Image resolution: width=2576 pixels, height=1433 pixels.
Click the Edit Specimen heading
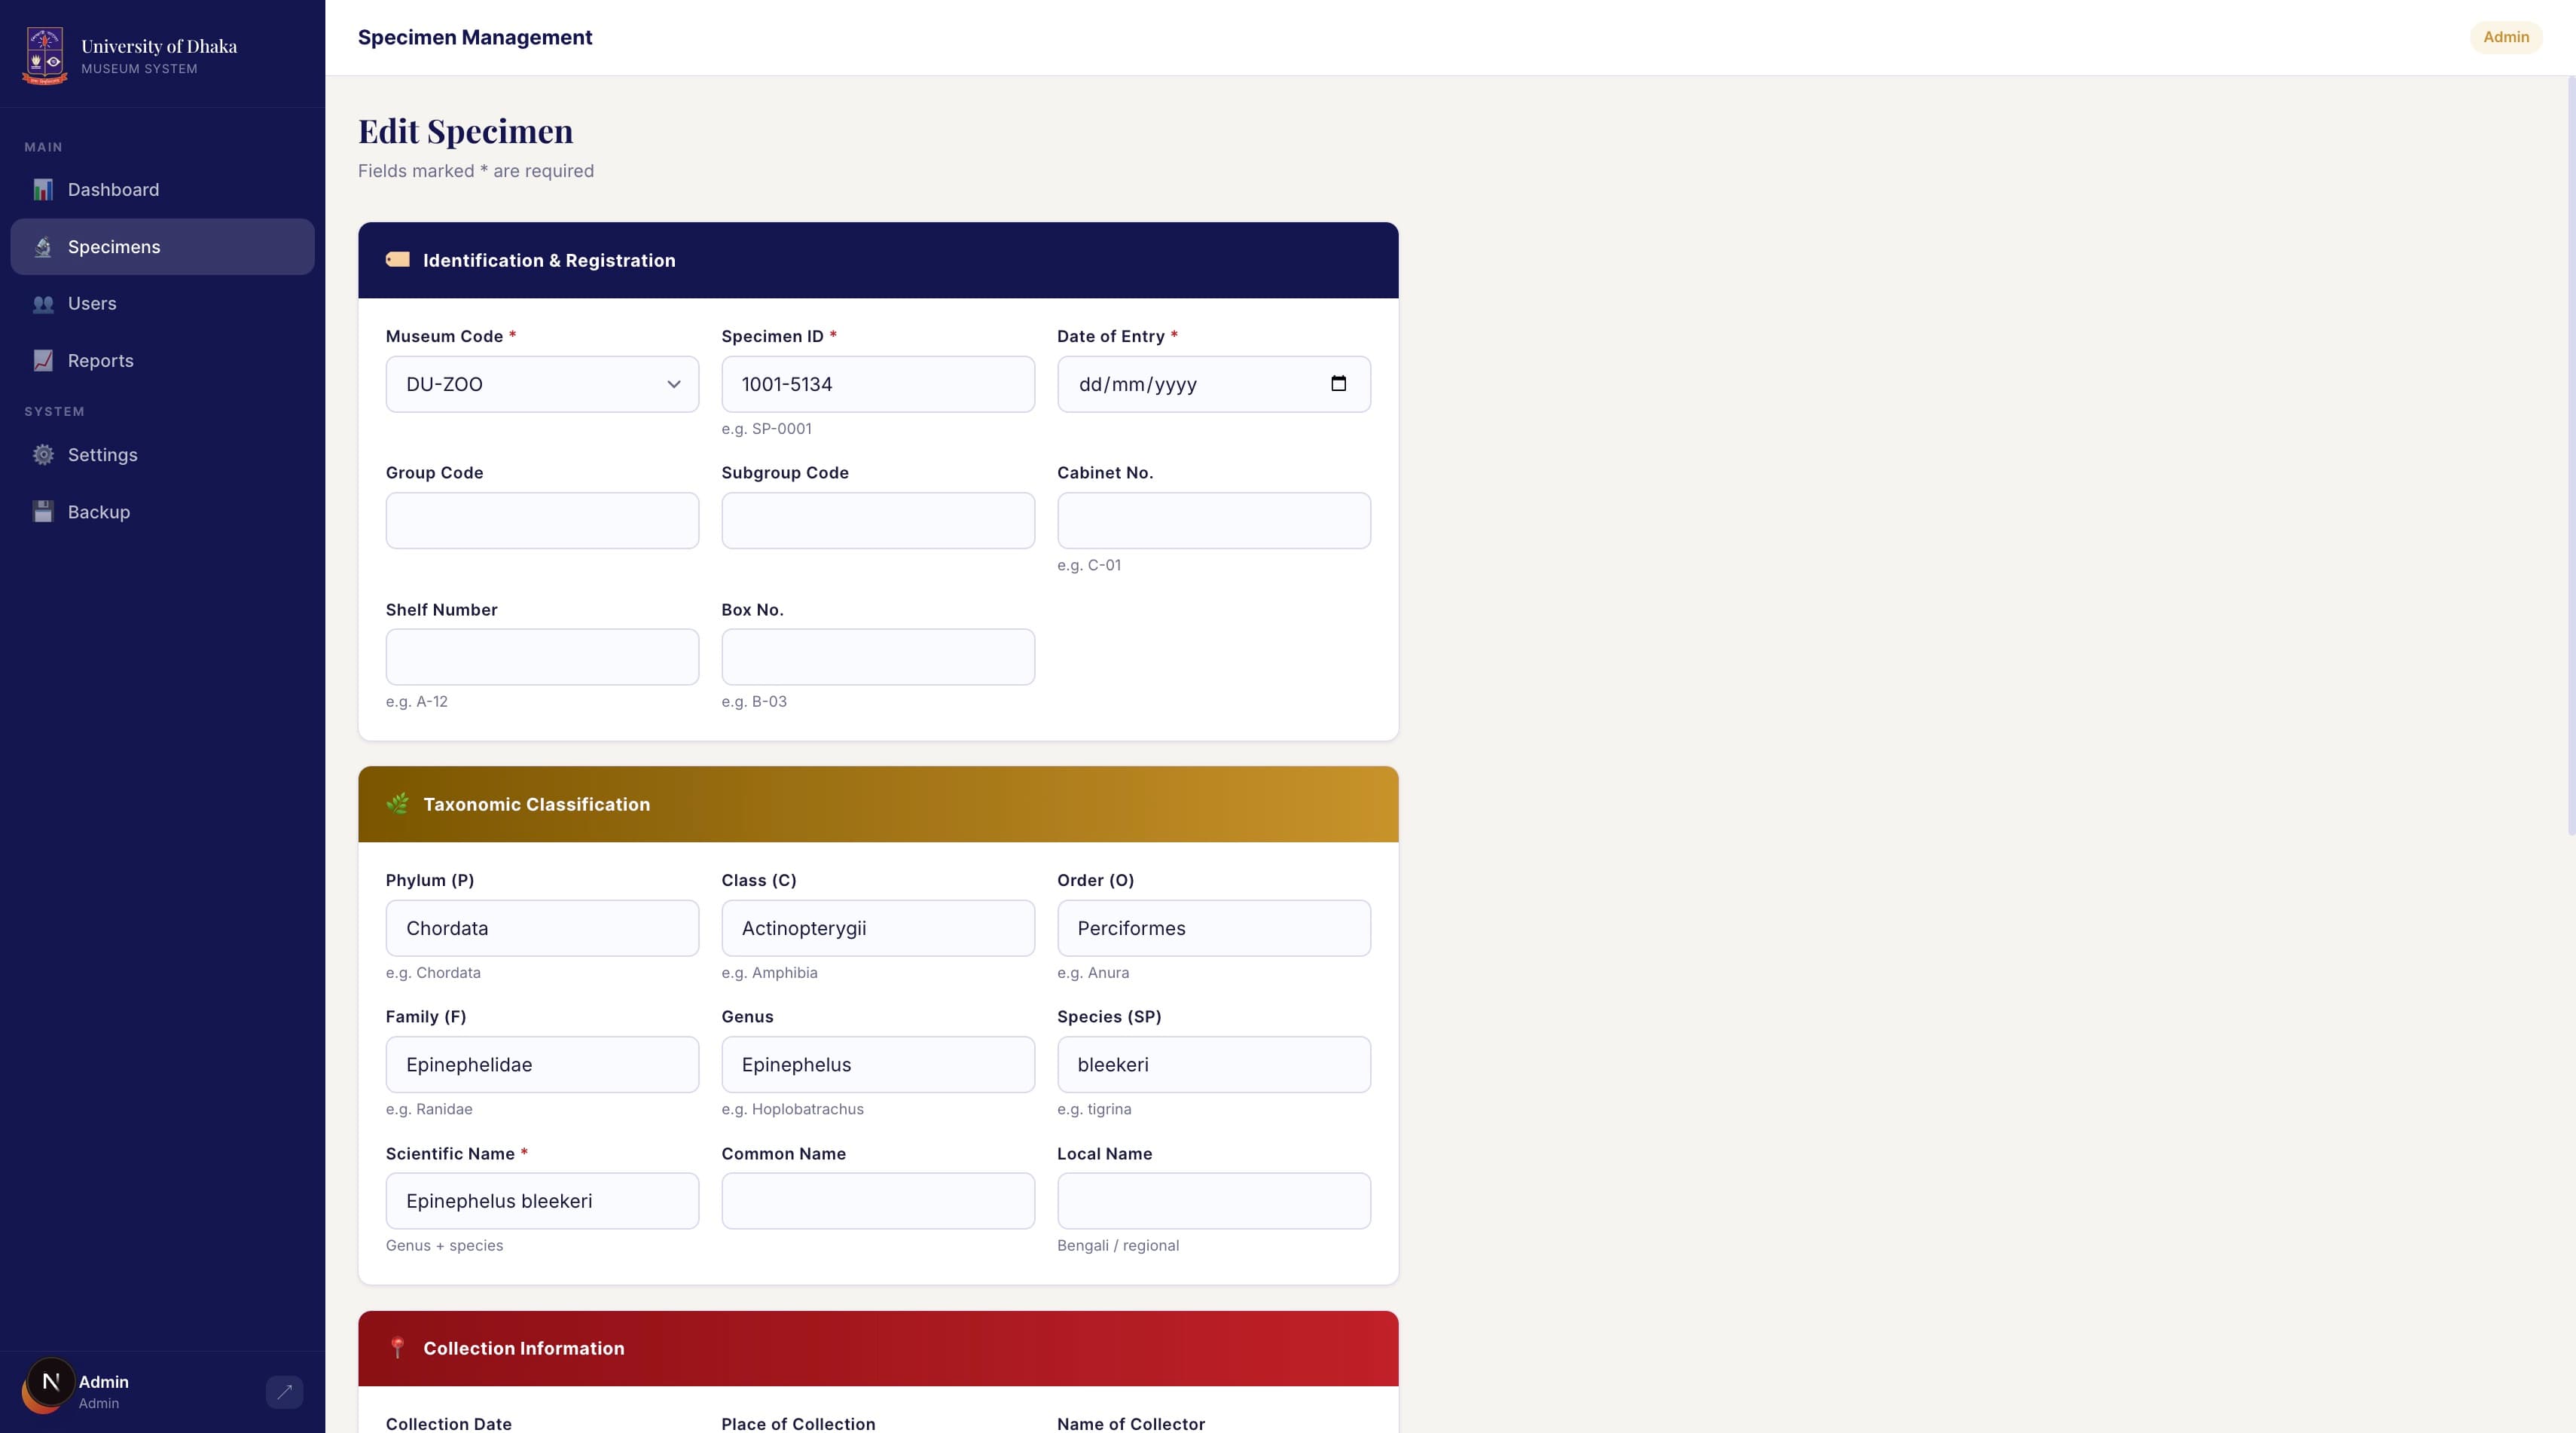pos(466,131)
